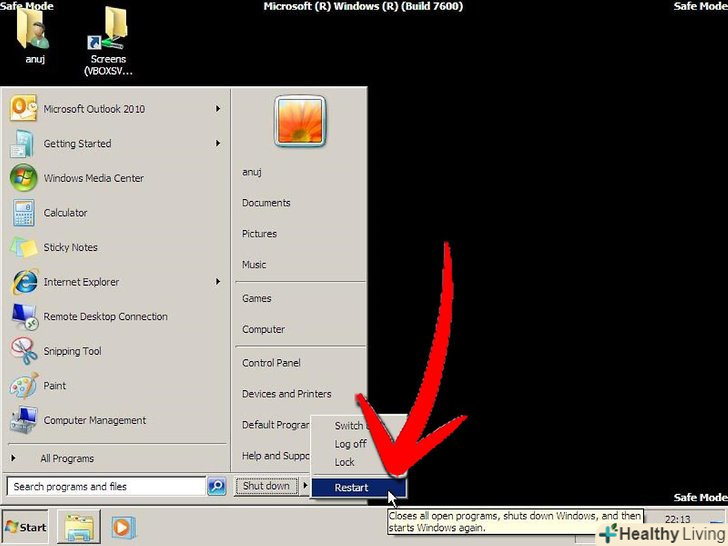Click the Remote Desktop Connection icon
The width and height of the screenshot is (728, 546).
[x=25, y=316]
